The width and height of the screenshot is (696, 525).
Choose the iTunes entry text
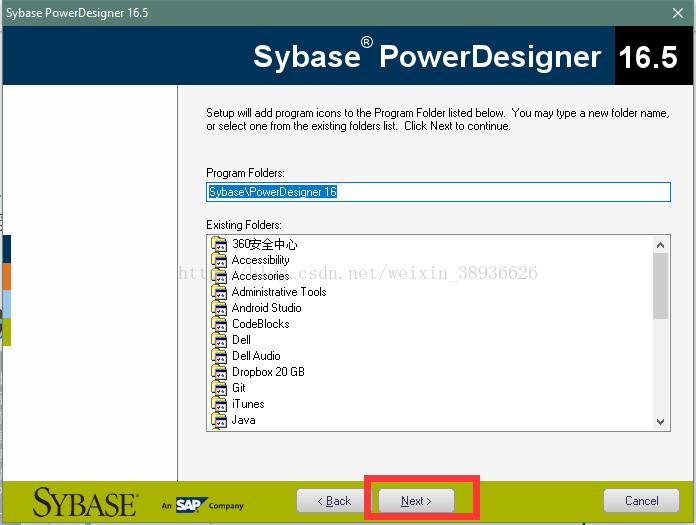click(x=248, y=404)
